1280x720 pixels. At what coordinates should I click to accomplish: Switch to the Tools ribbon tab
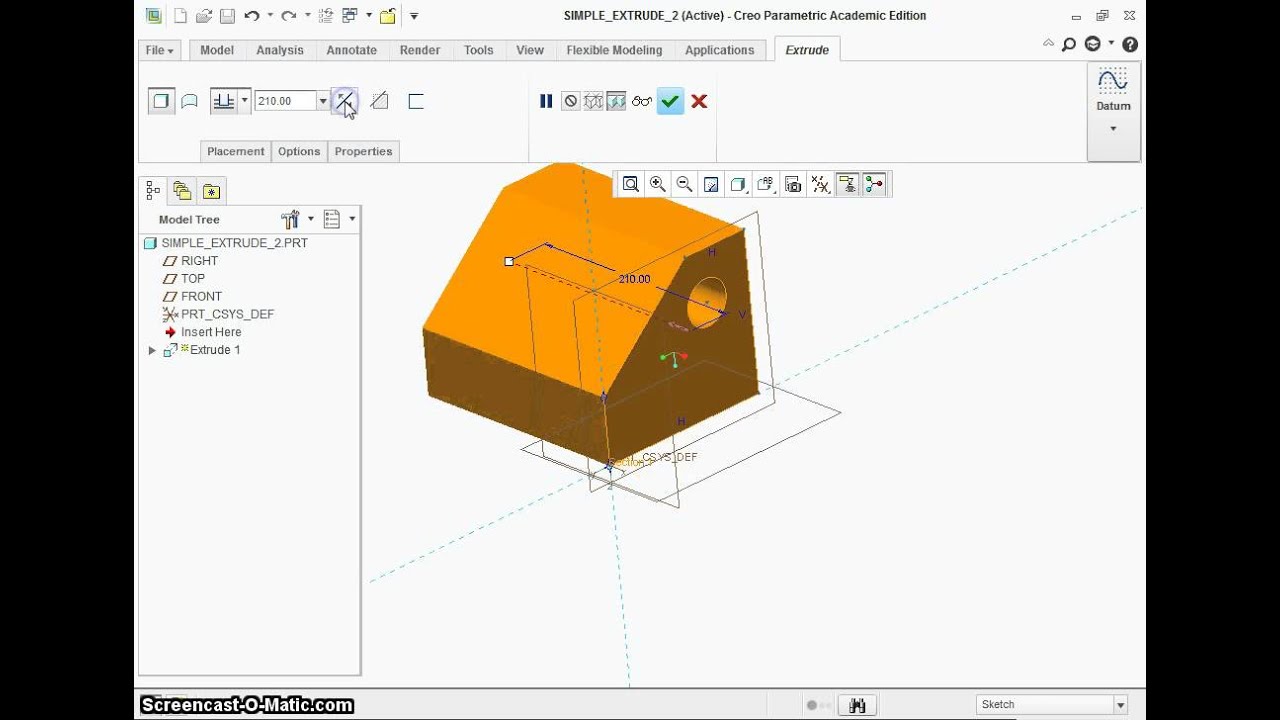click(479, 50)
